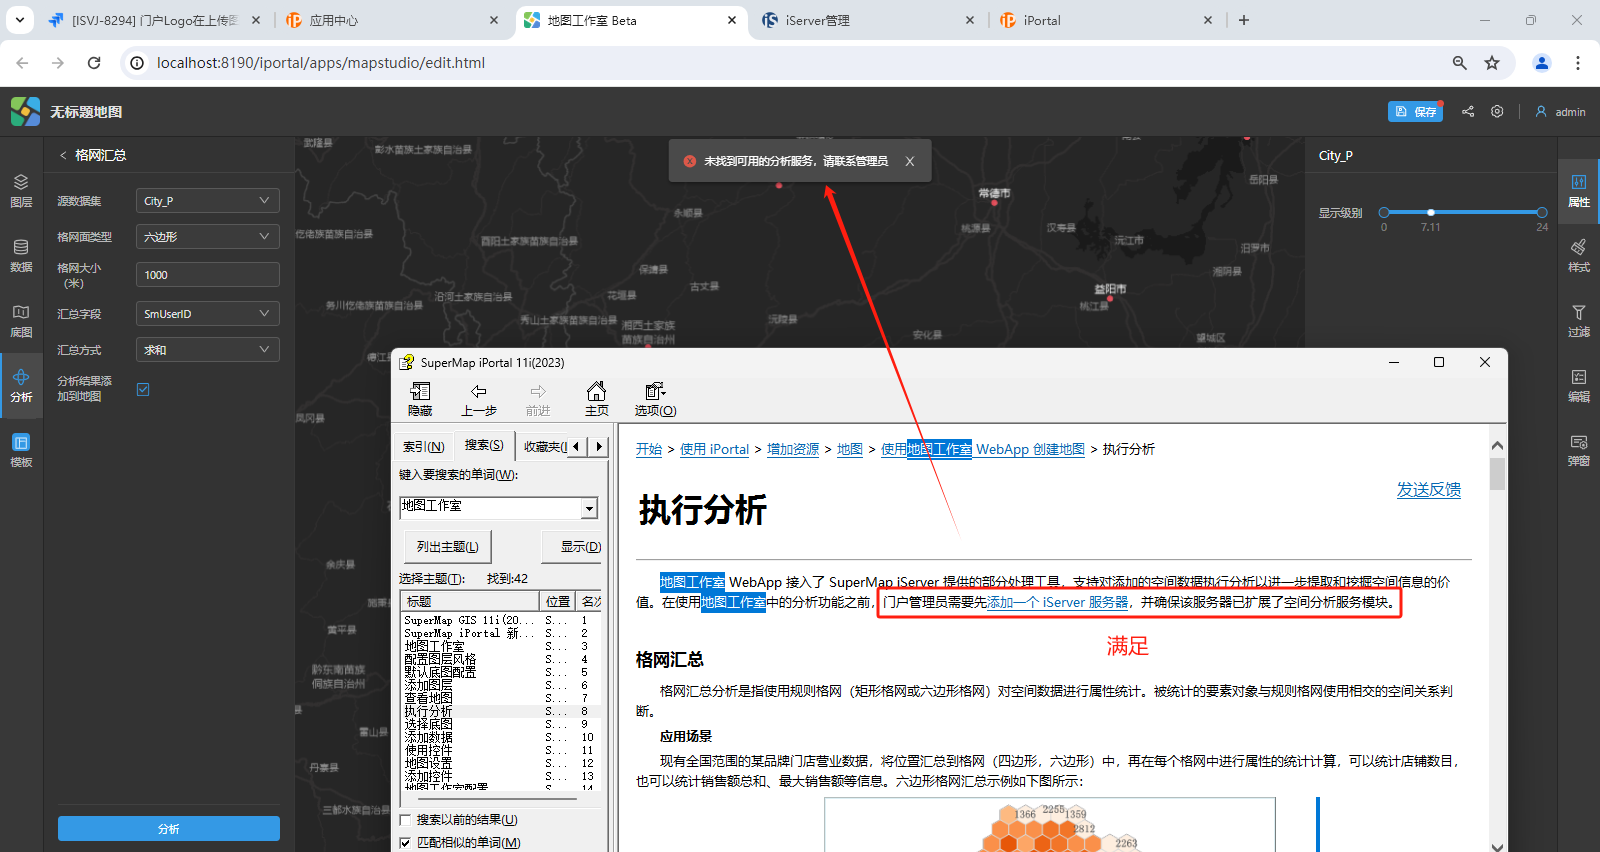Select the 分析 analysis sidebar icon
The height and width of the screenshot is (852, 1600).
coord(21,385)
